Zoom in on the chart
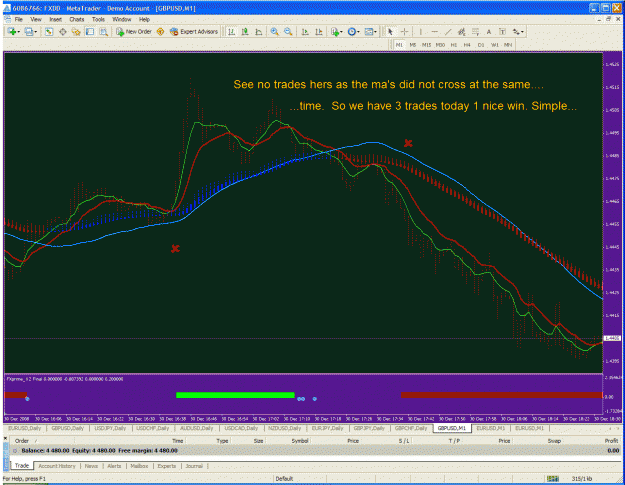 point(274,32)
